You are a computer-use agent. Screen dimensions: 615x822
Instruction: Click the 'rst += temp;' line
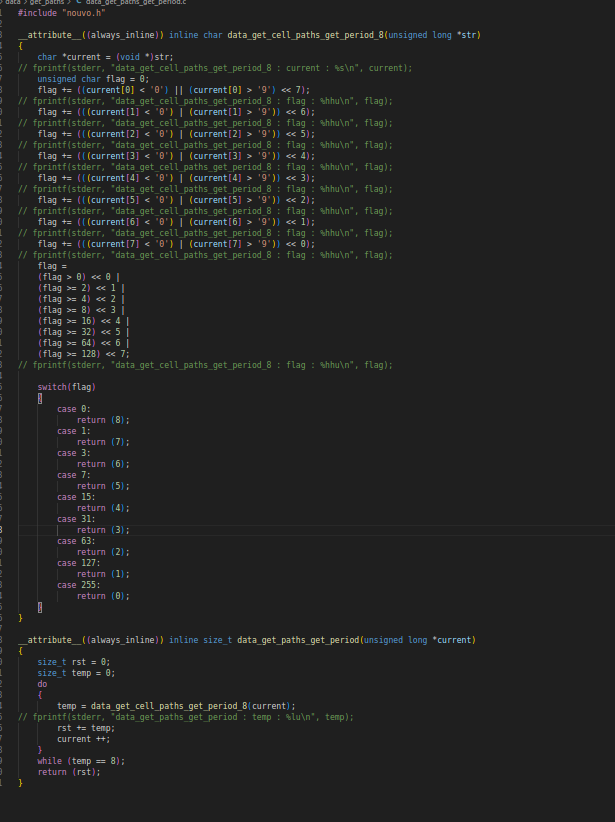(x=86, y=728)
